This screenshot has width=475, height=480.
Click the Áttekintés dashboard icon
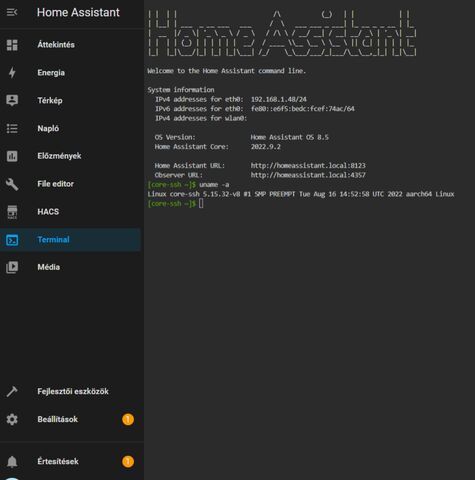(12, 45)
